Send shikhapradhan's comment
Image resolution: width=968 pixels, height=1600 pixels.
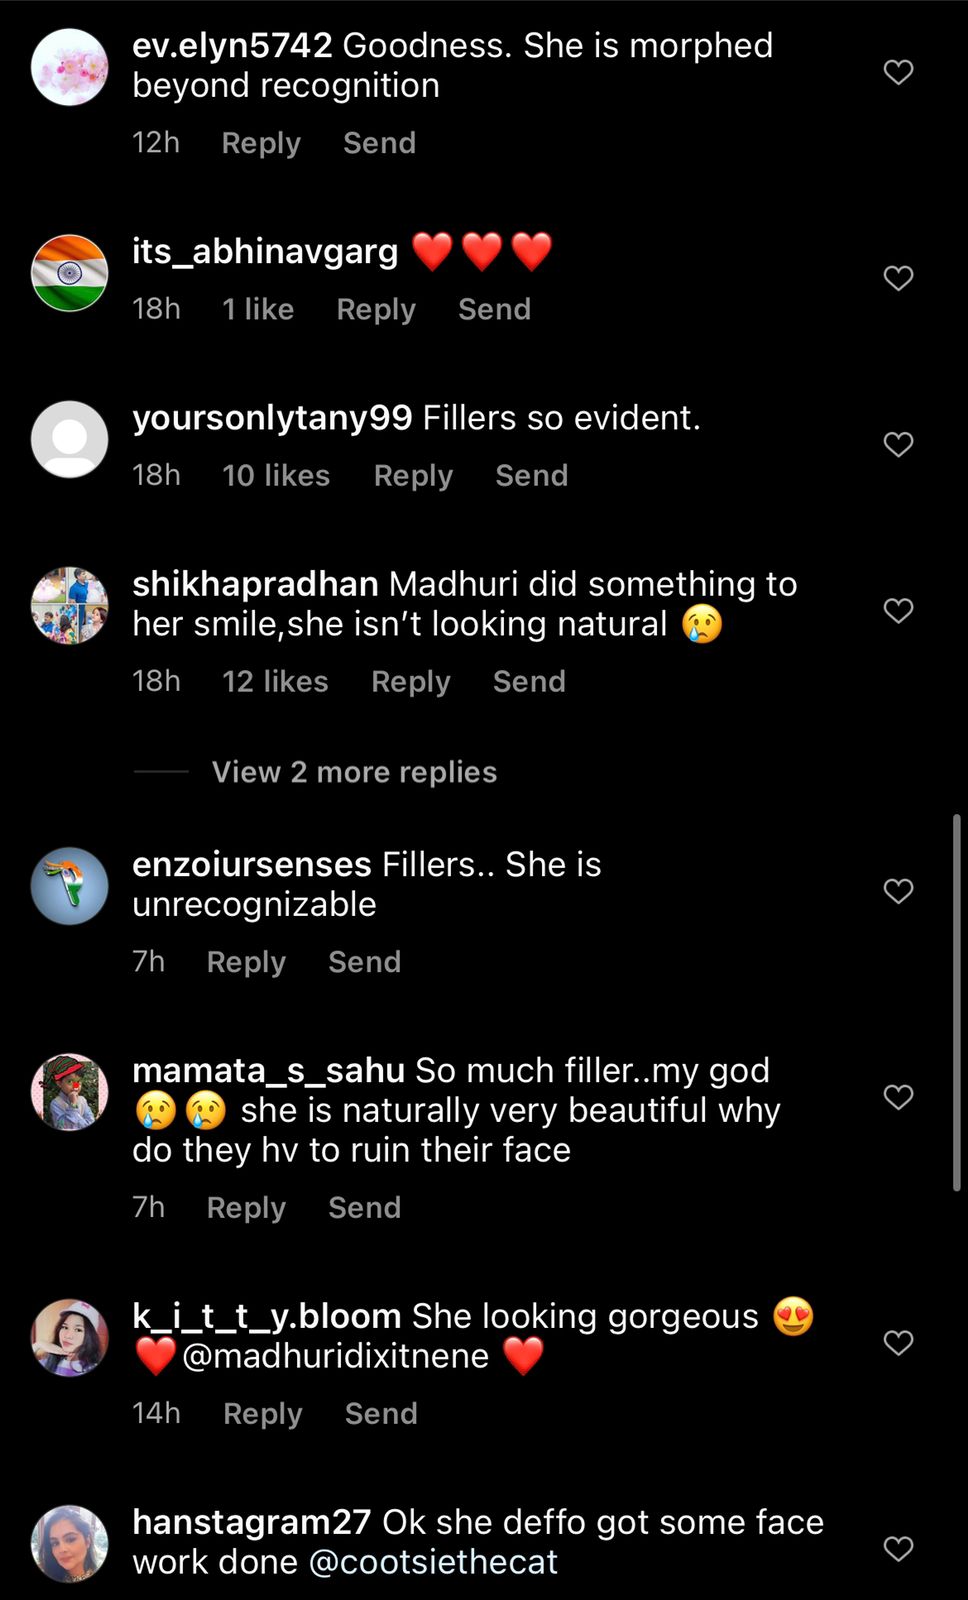[529, 682]
